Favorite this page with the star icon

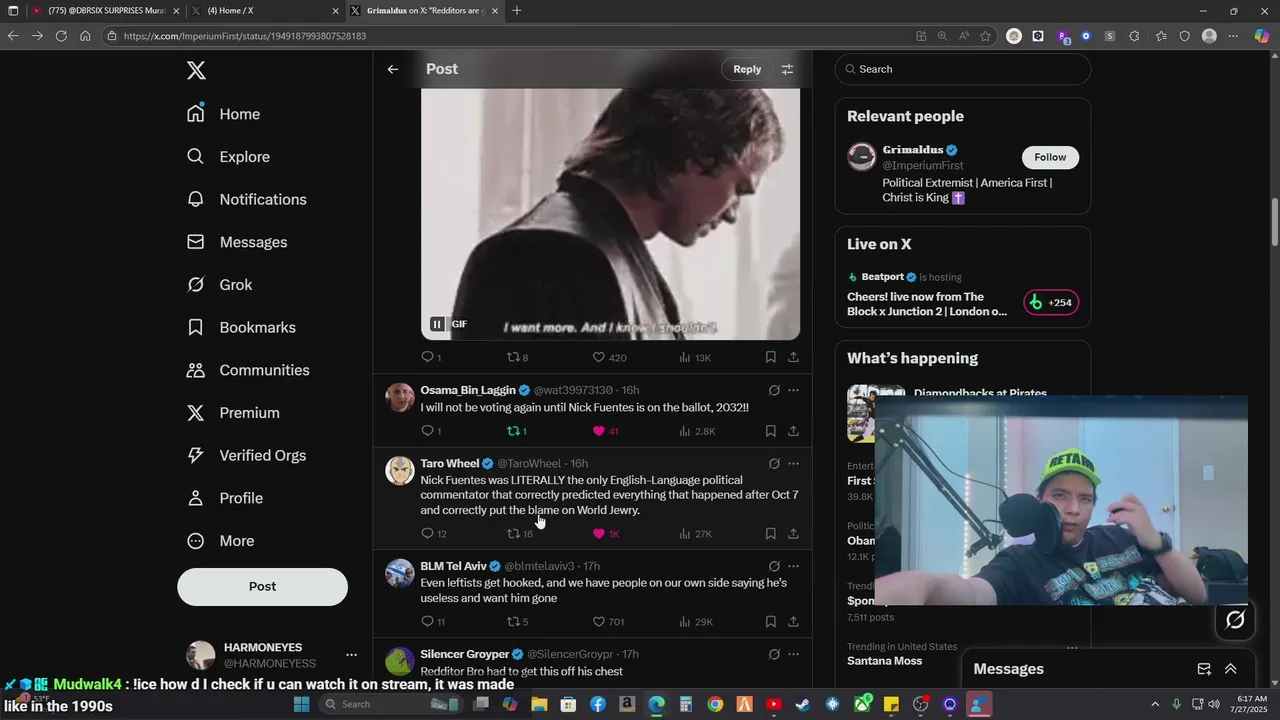[x=985, y=36]
